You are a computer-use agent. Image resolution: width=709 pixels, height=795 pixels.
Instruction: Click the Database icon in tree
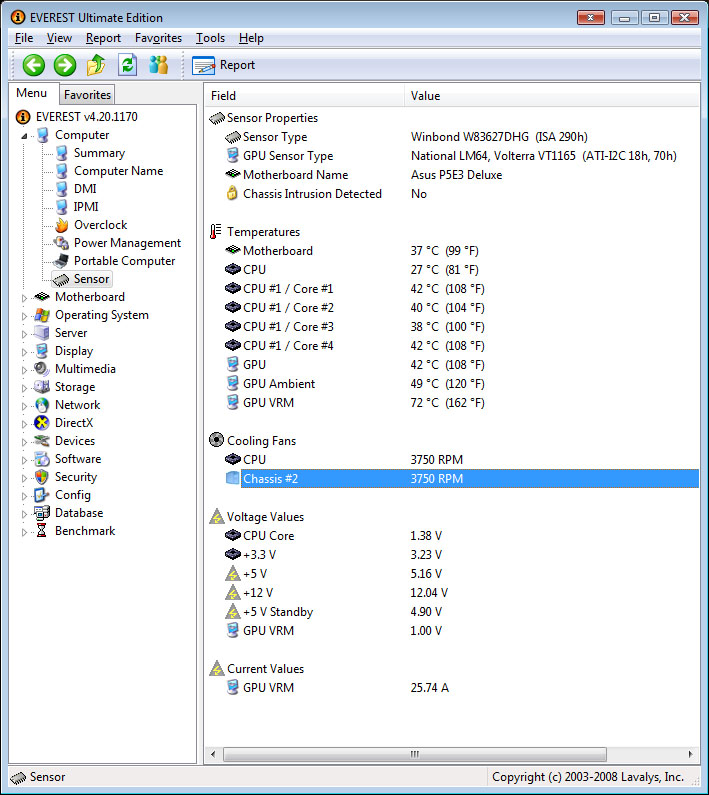coord(42,513)
